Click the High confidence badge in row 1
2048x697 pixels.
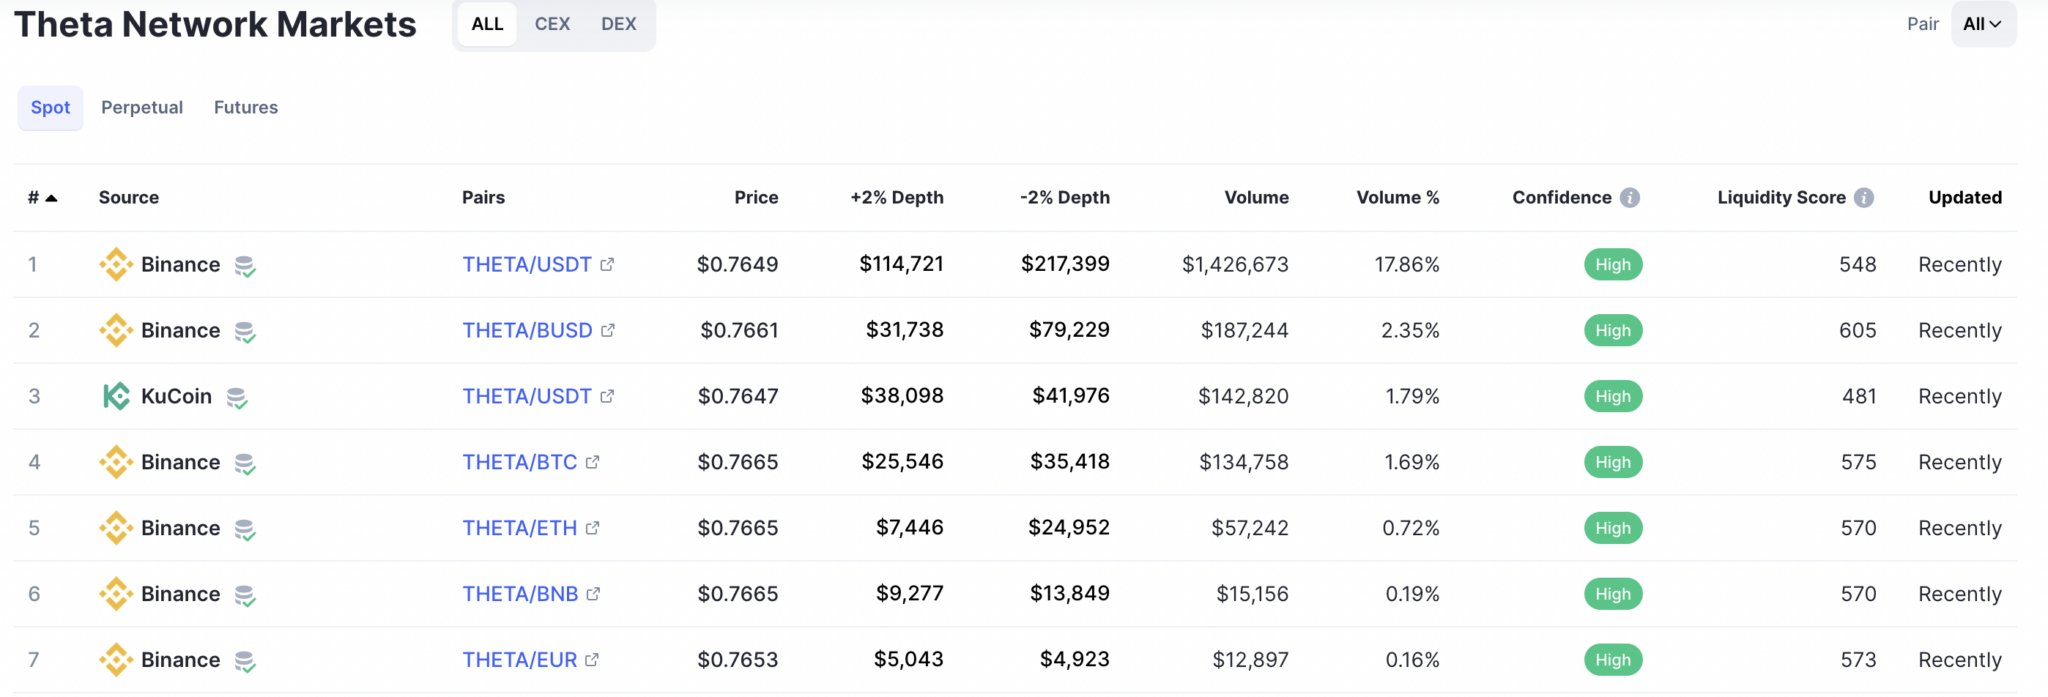click(1612, 265)
